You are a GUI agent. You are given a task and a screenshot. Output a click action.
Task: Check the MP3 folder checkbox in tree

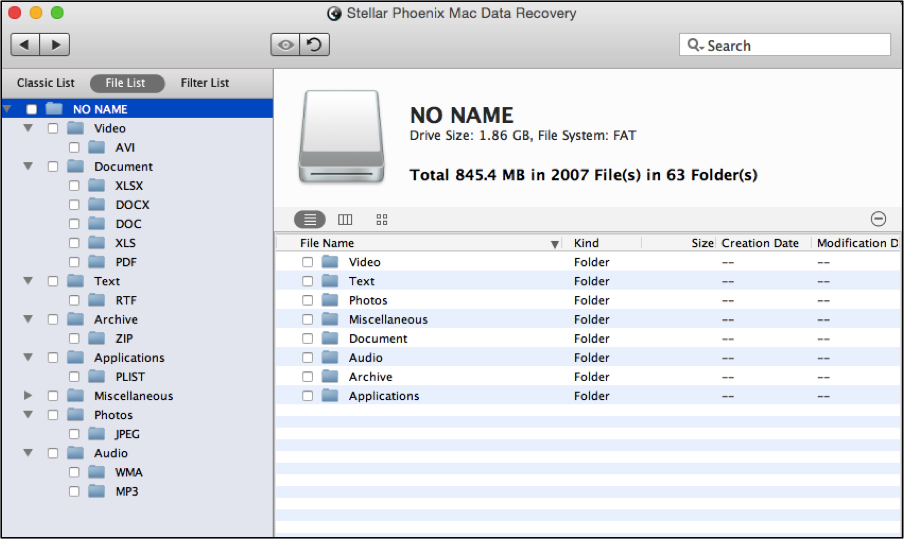click(x=74, y=491)
